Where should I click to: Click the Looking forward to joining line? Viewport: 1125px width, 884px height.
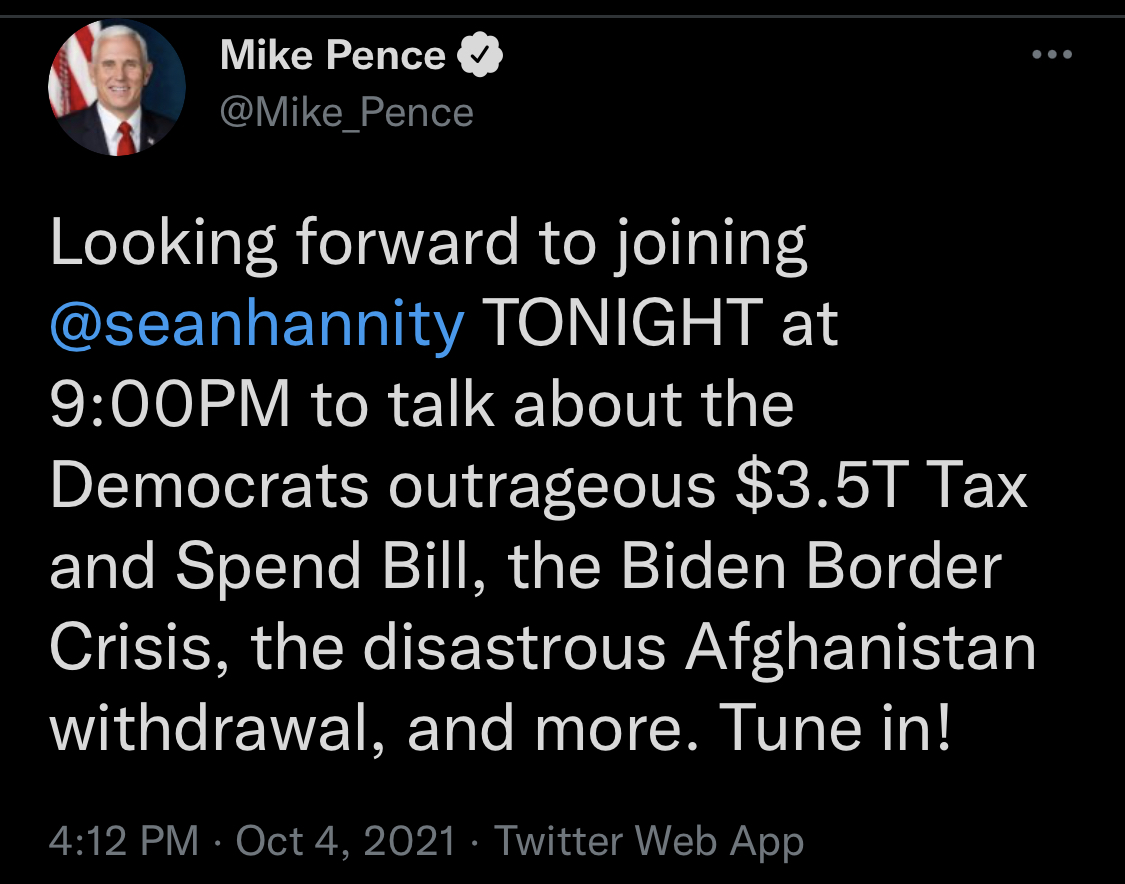(428, 245)
